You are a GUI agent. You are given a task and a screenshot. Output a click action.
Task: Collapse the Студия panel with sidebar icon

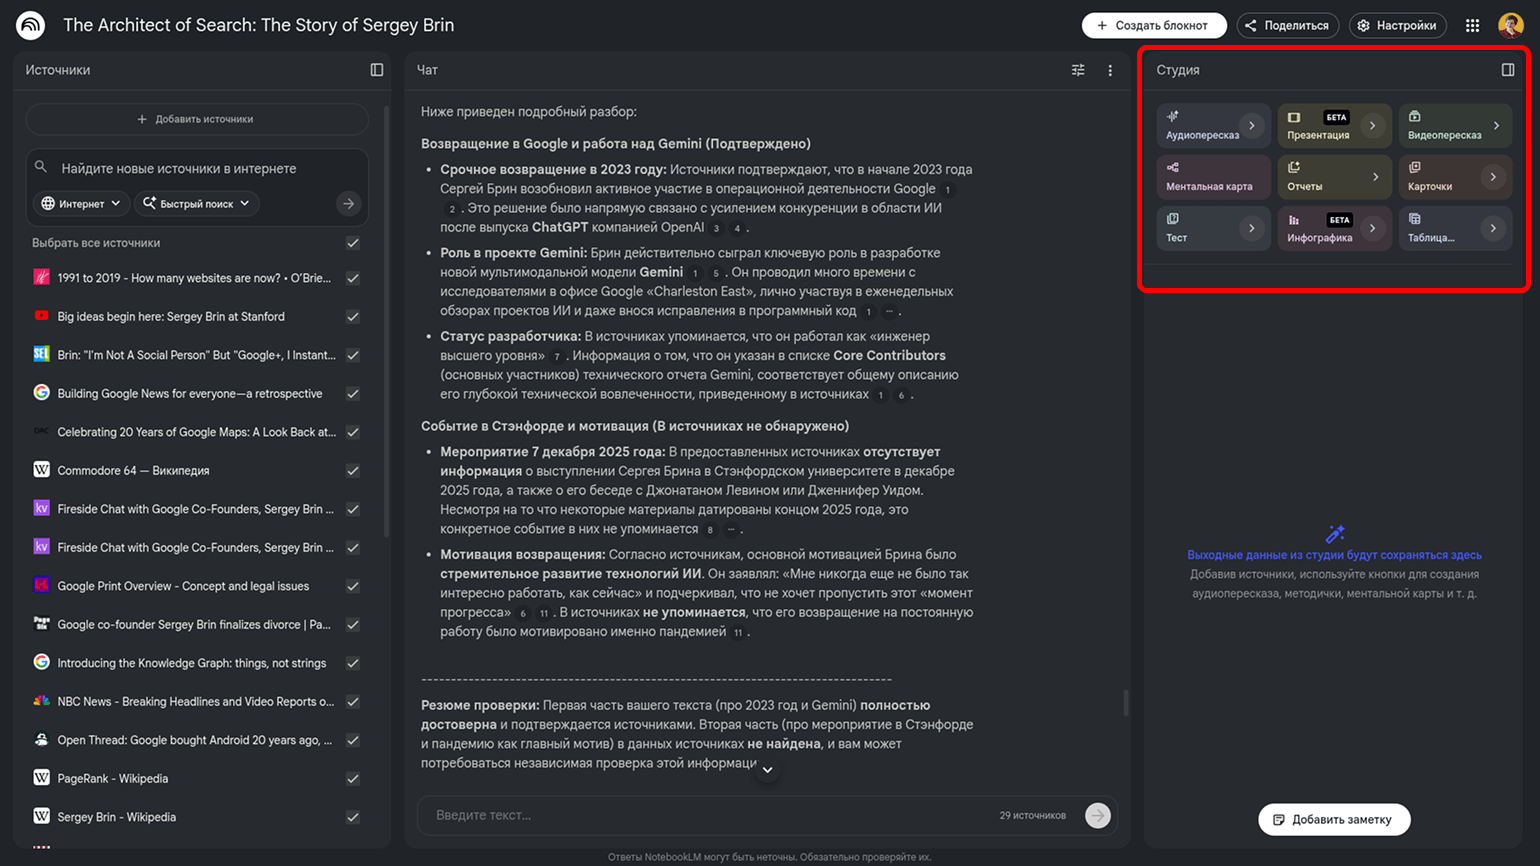pos(1508,70)
